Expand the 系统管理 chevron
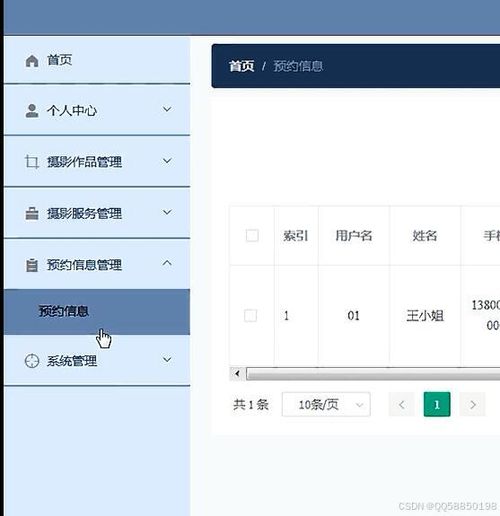The height and width of the screenshot is (516, 500). click(167, 359)
